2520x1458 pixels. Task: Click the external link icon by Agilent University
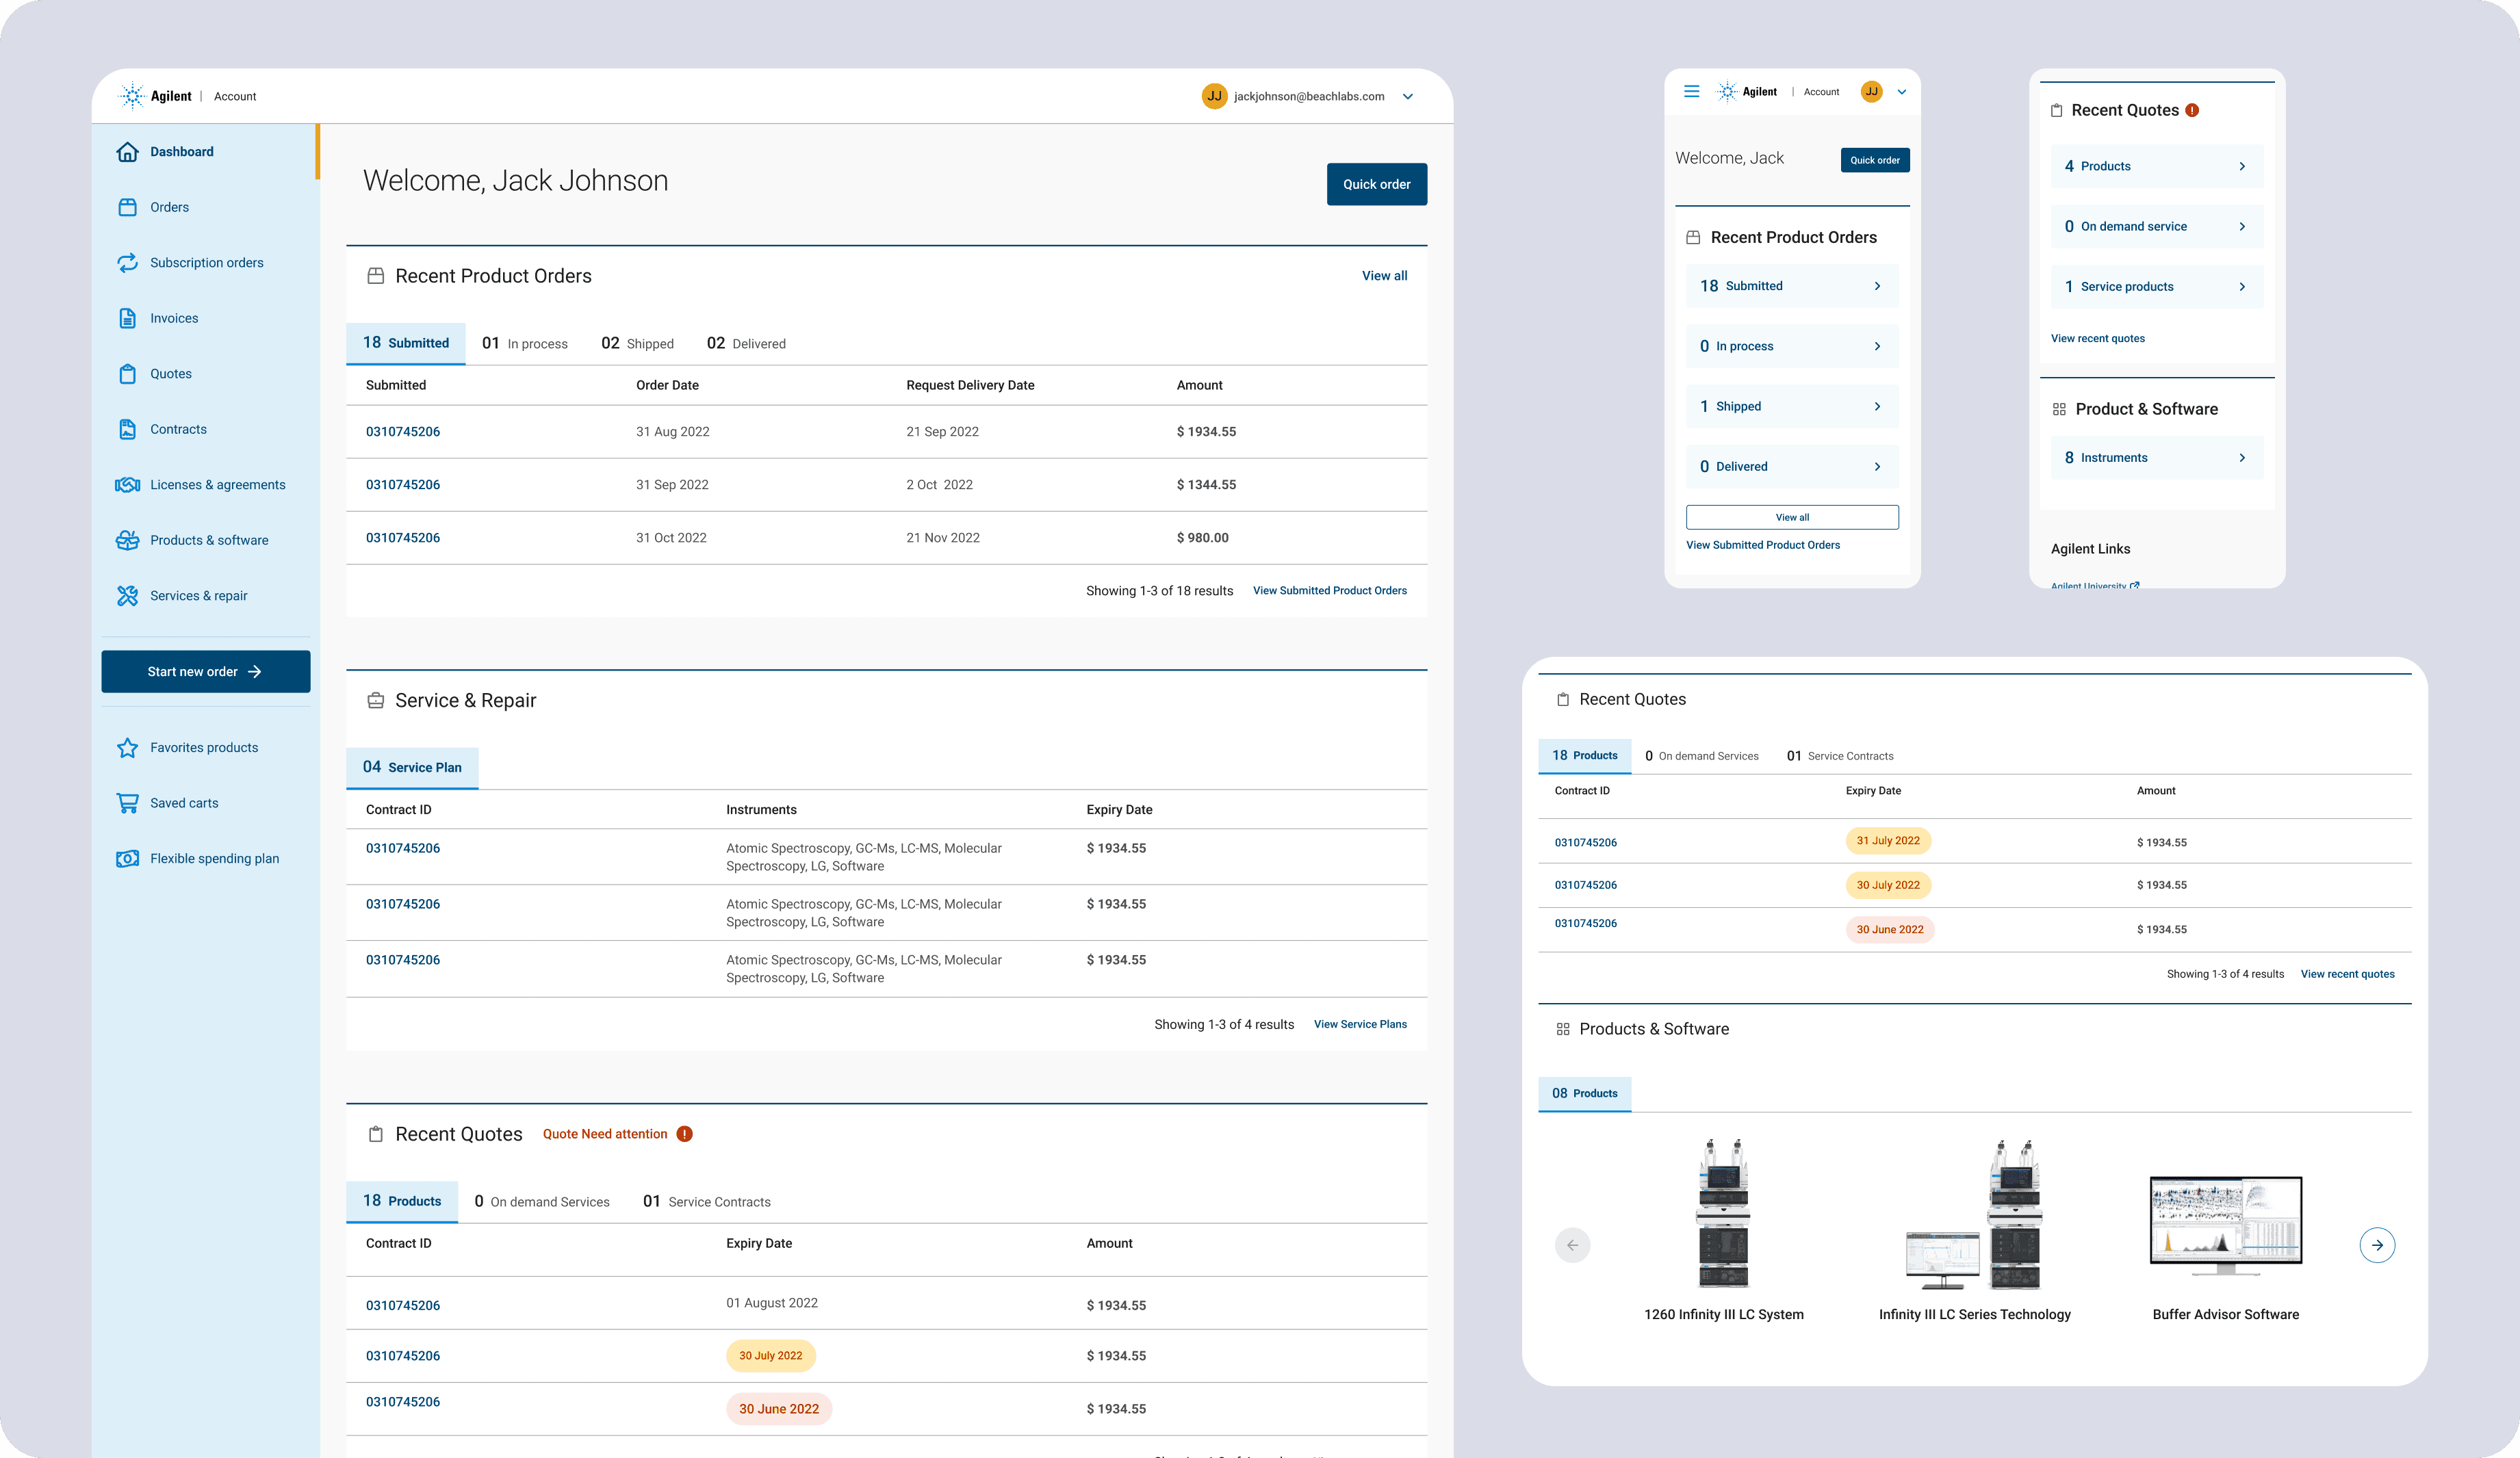click(x=2135, y=585)
